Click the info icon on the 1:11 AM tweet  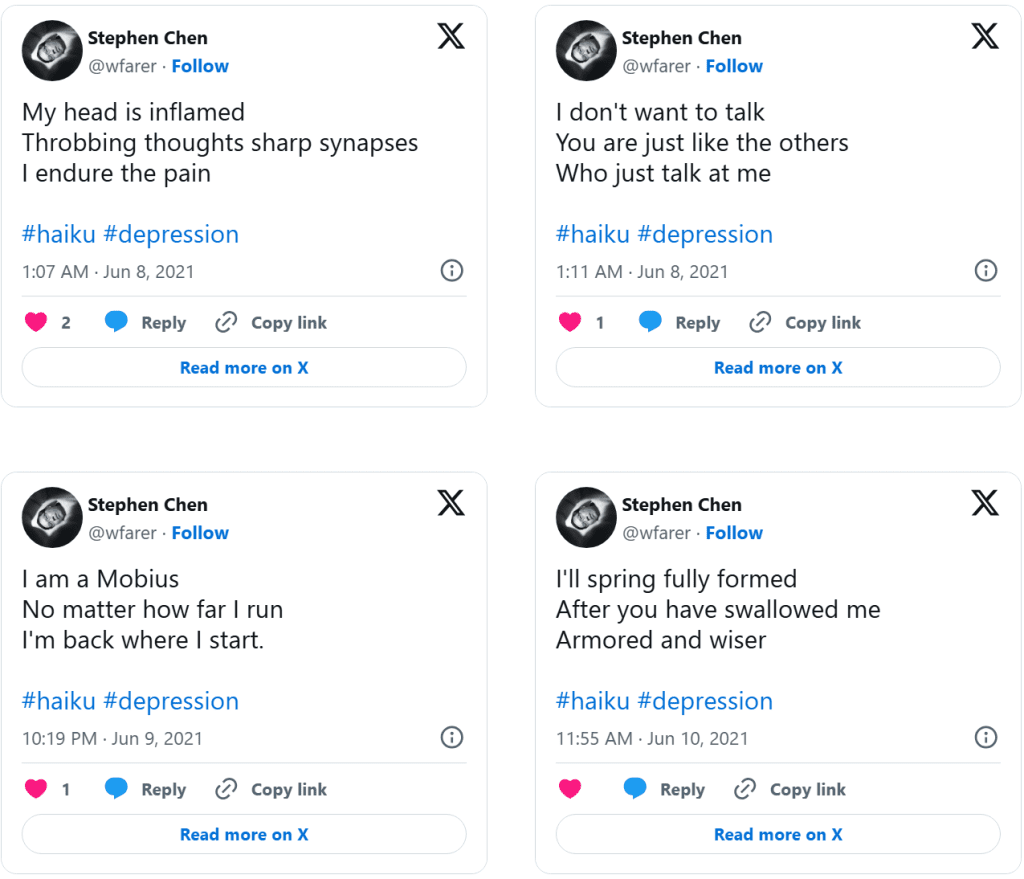coord(985,271)
